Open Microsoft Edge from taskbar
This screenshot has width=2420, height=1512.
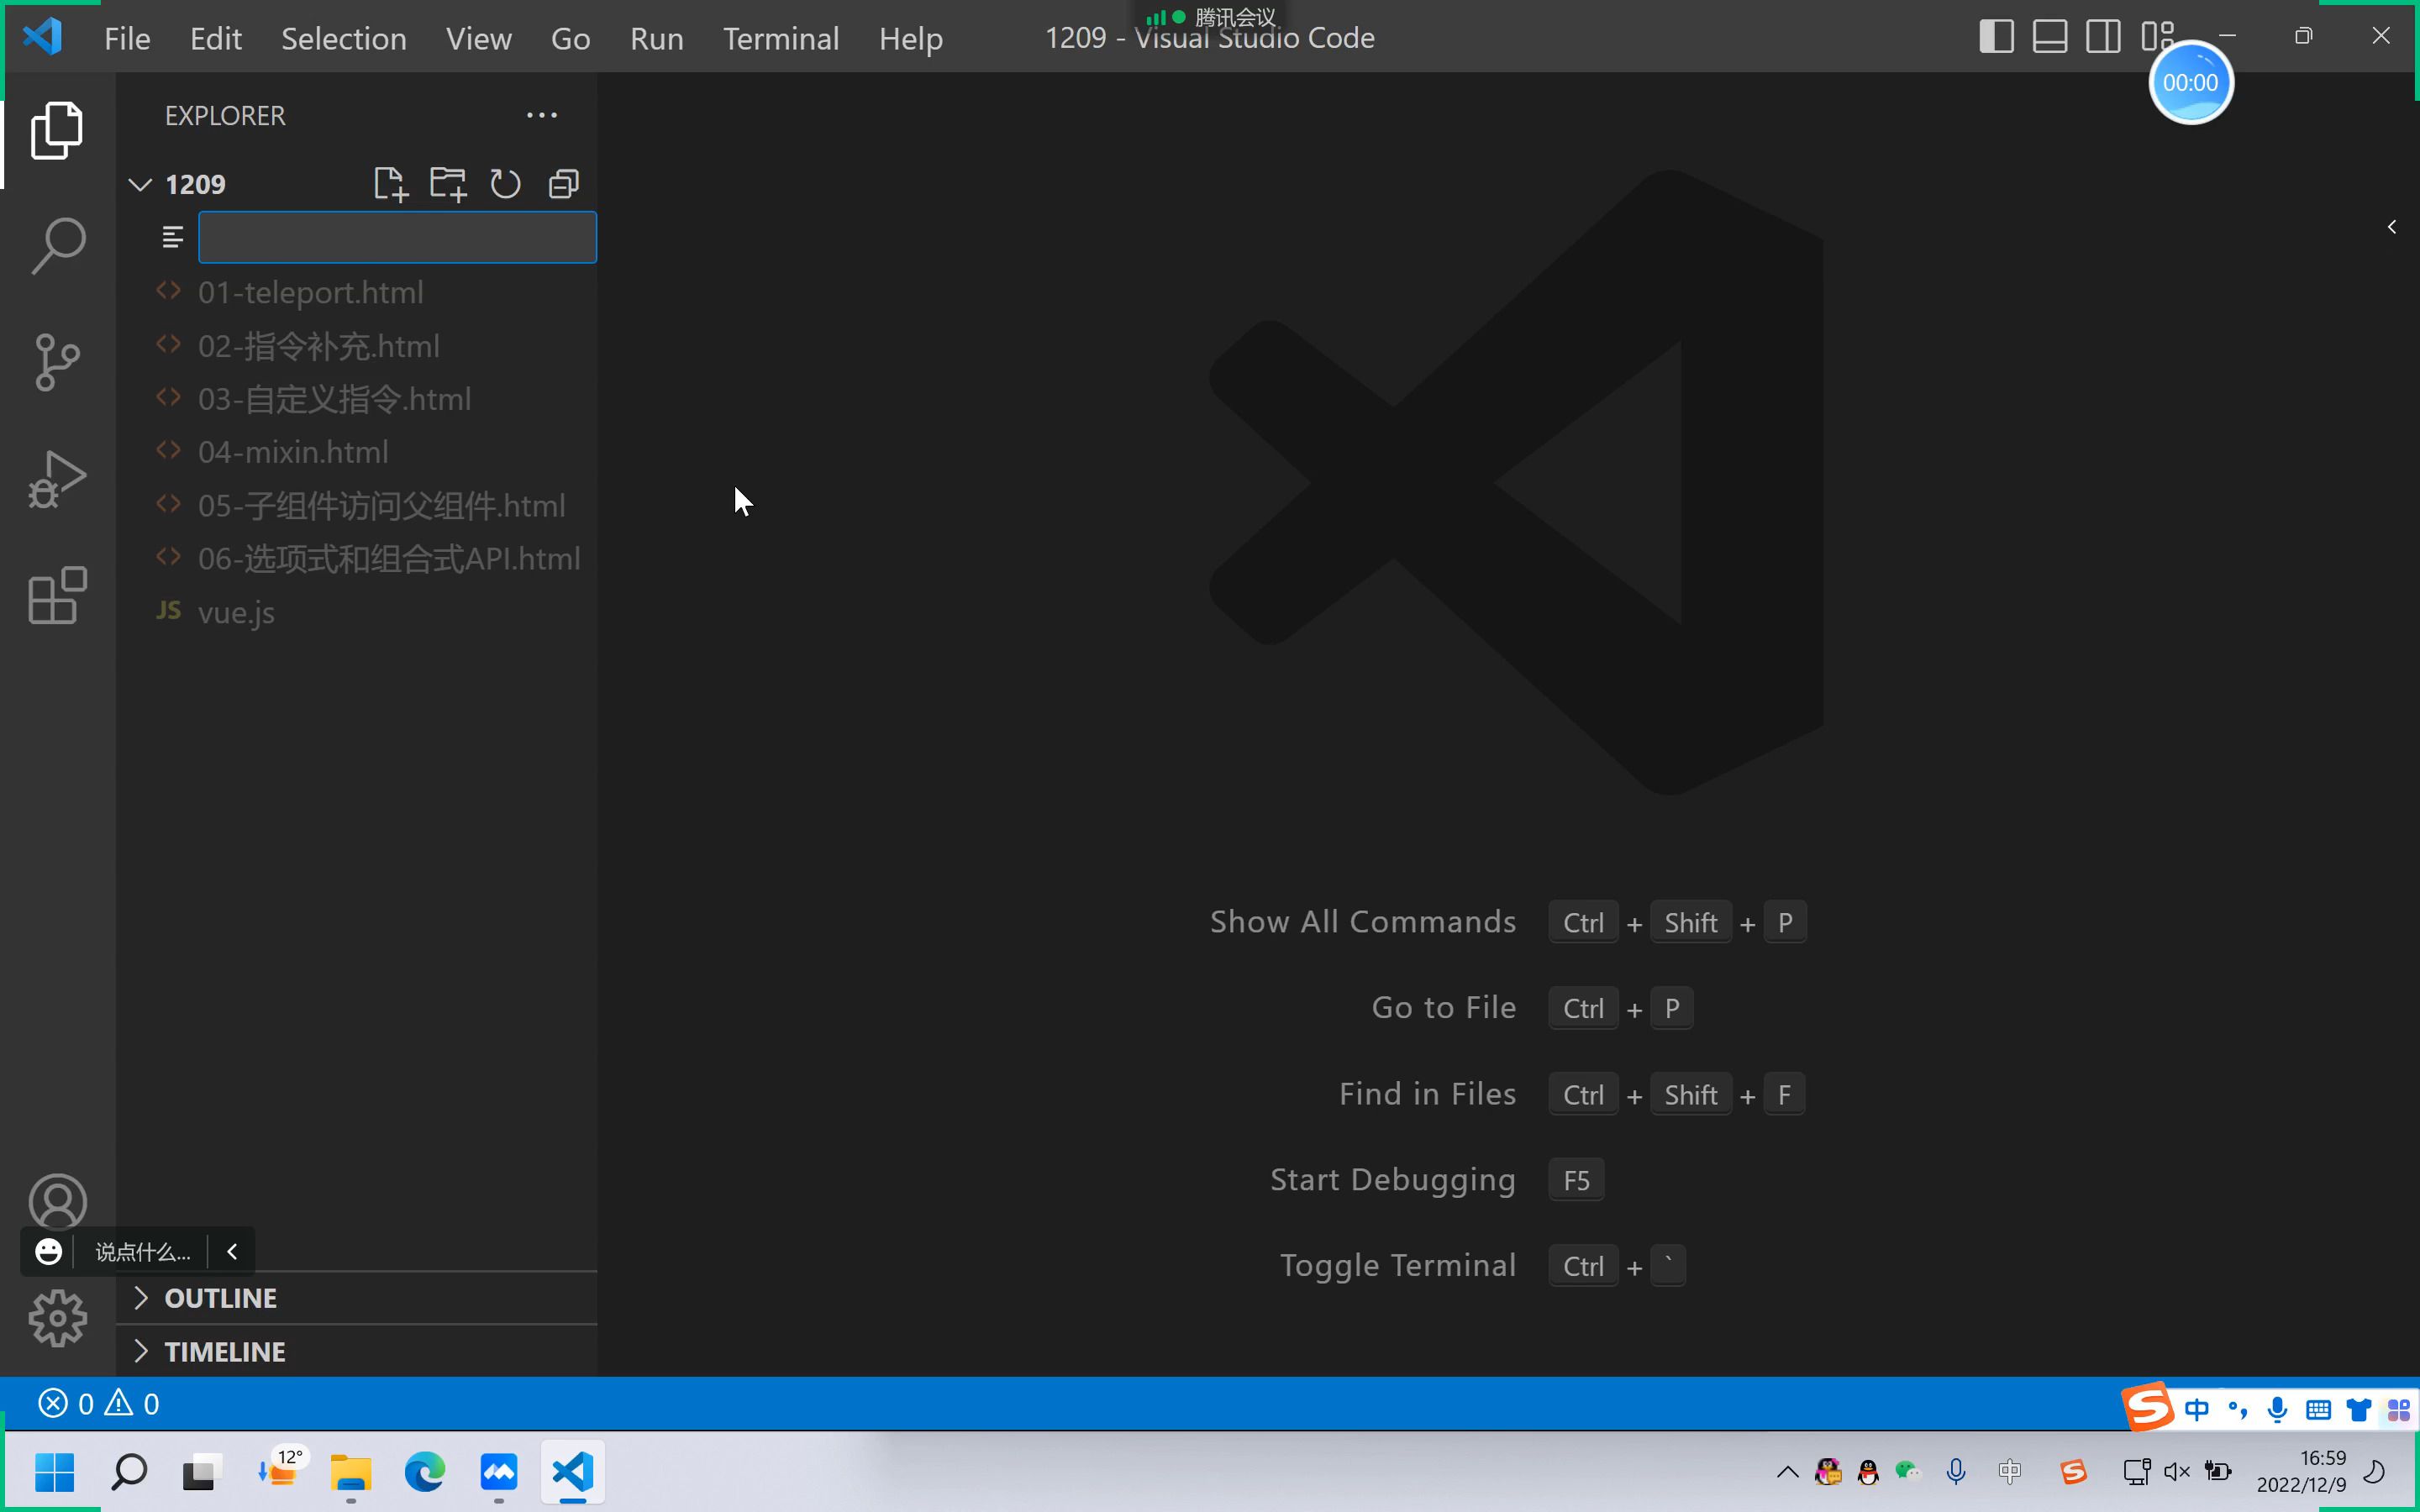[x=424, y=1472]
